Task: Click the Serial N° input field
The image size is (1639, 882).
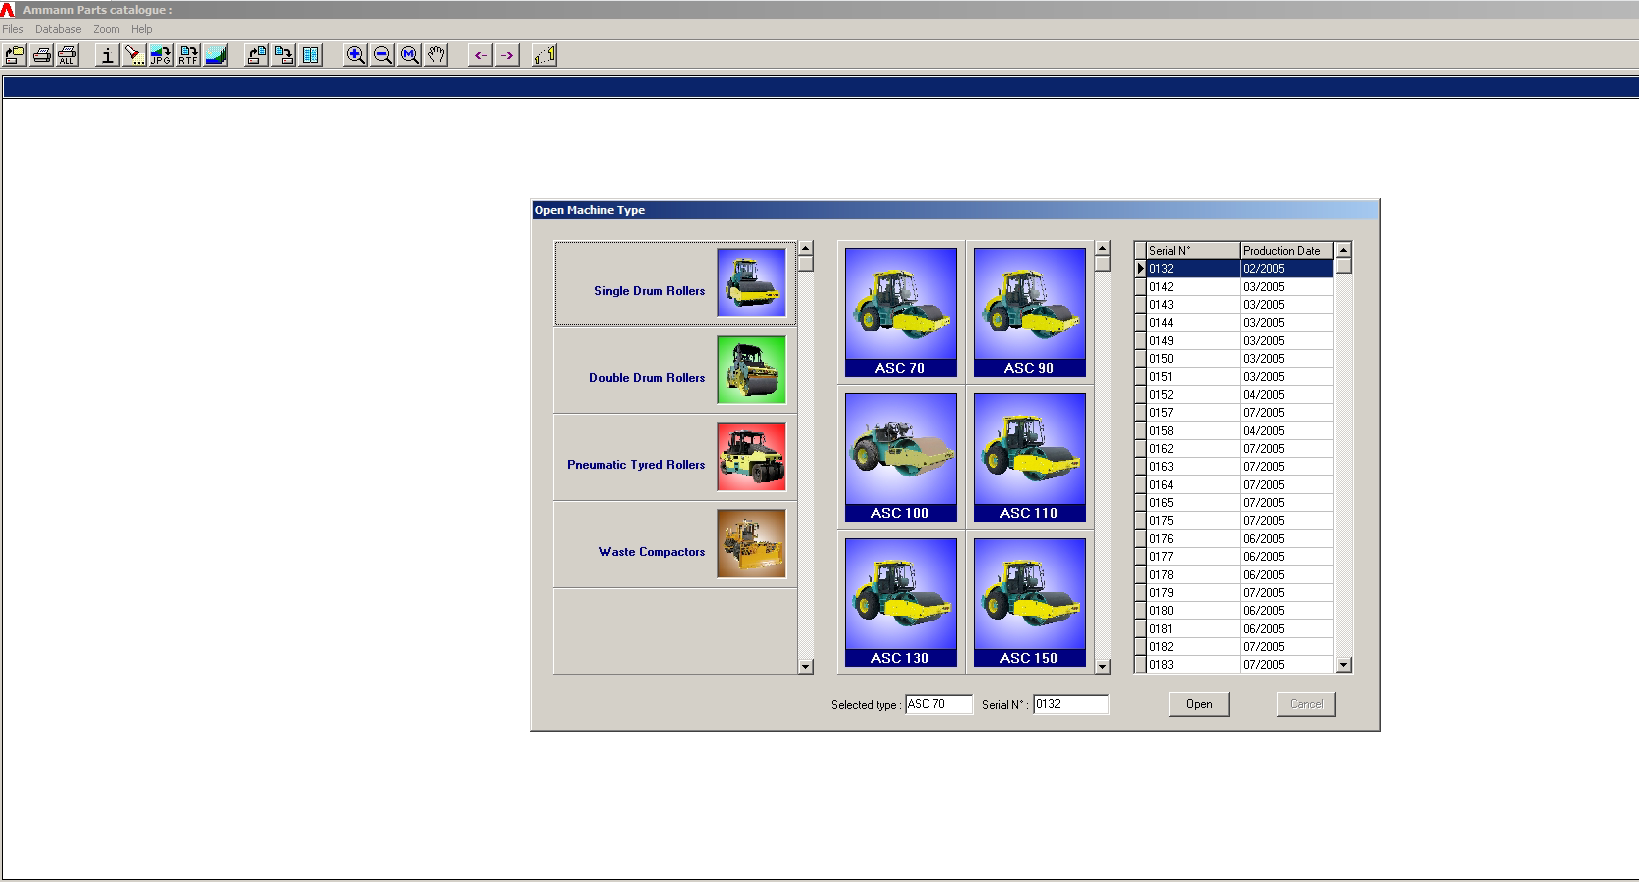Action: (1071, 704)
